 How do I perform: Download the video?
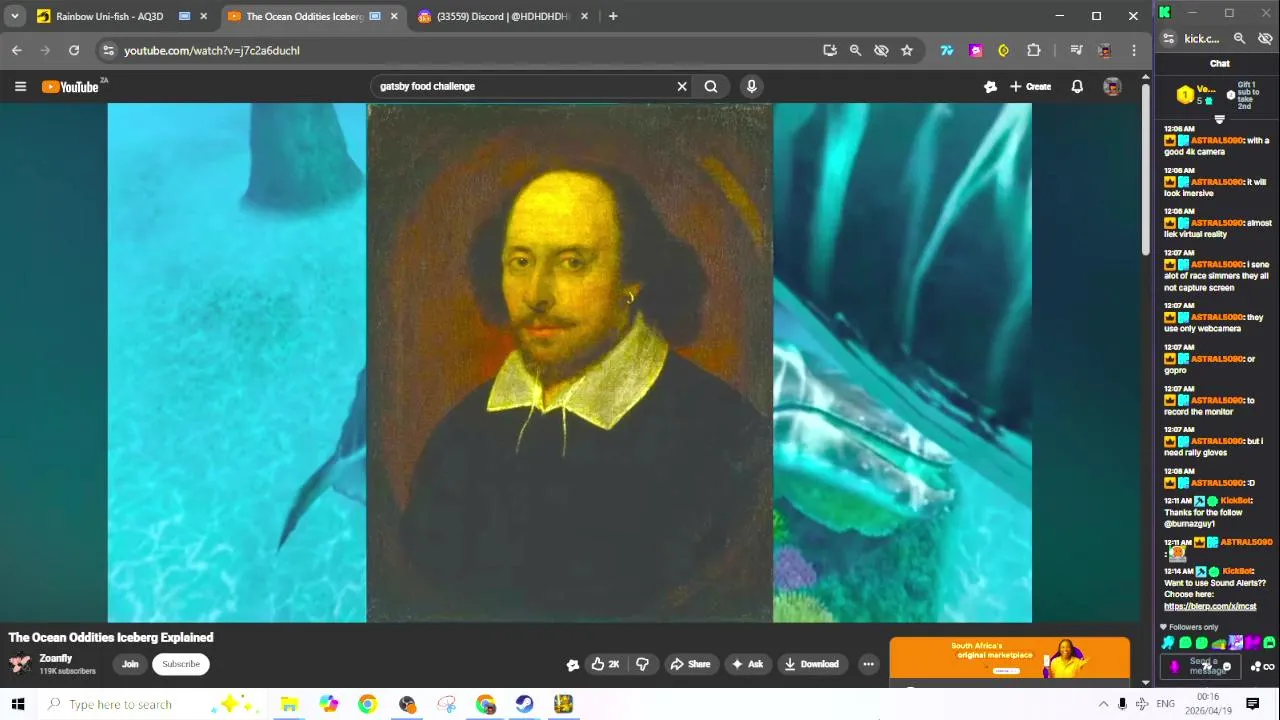pos(811,664)
